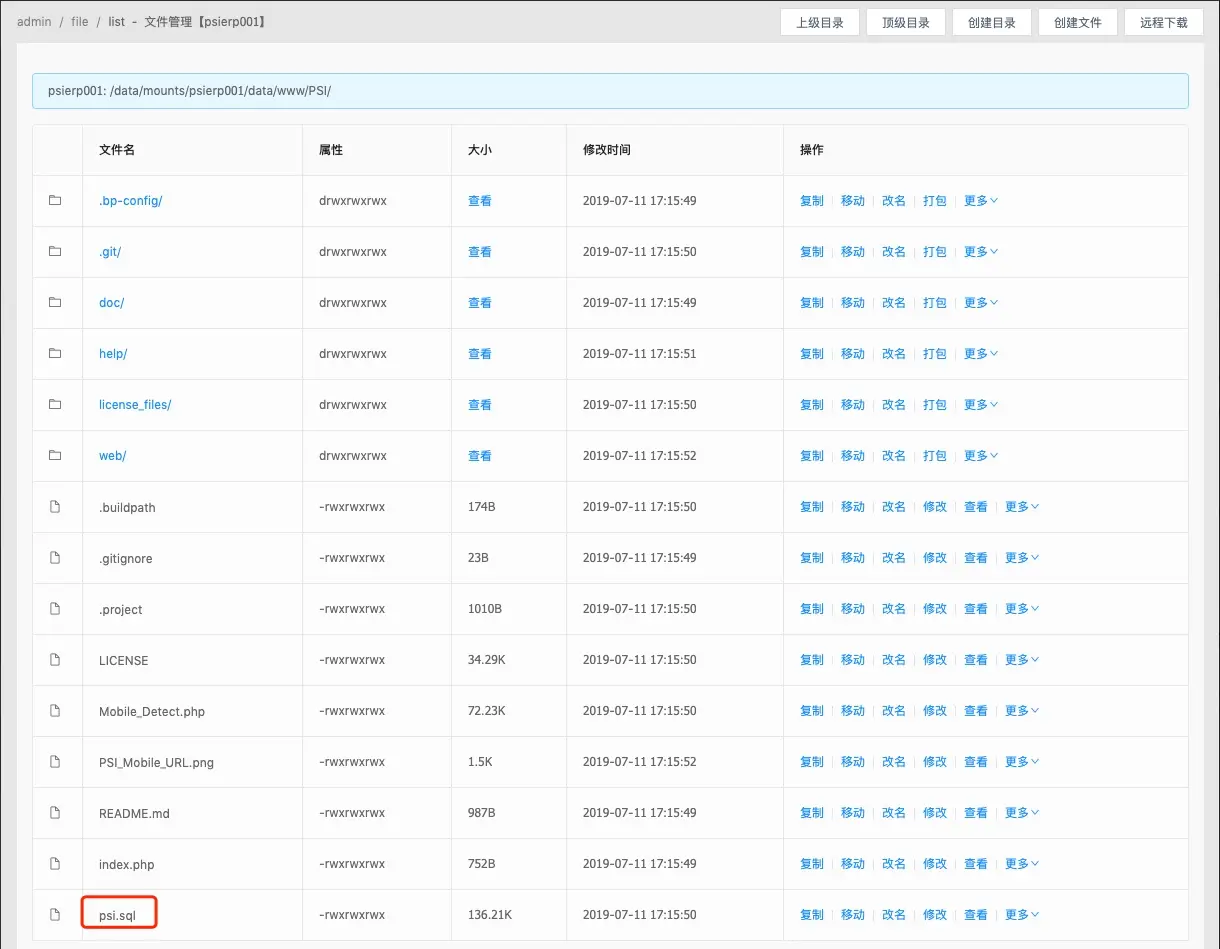This screenshot has width=1220, height=949.
Task: Expand 更多 dropdown for .git/ row
Action: tap(981, 251)
